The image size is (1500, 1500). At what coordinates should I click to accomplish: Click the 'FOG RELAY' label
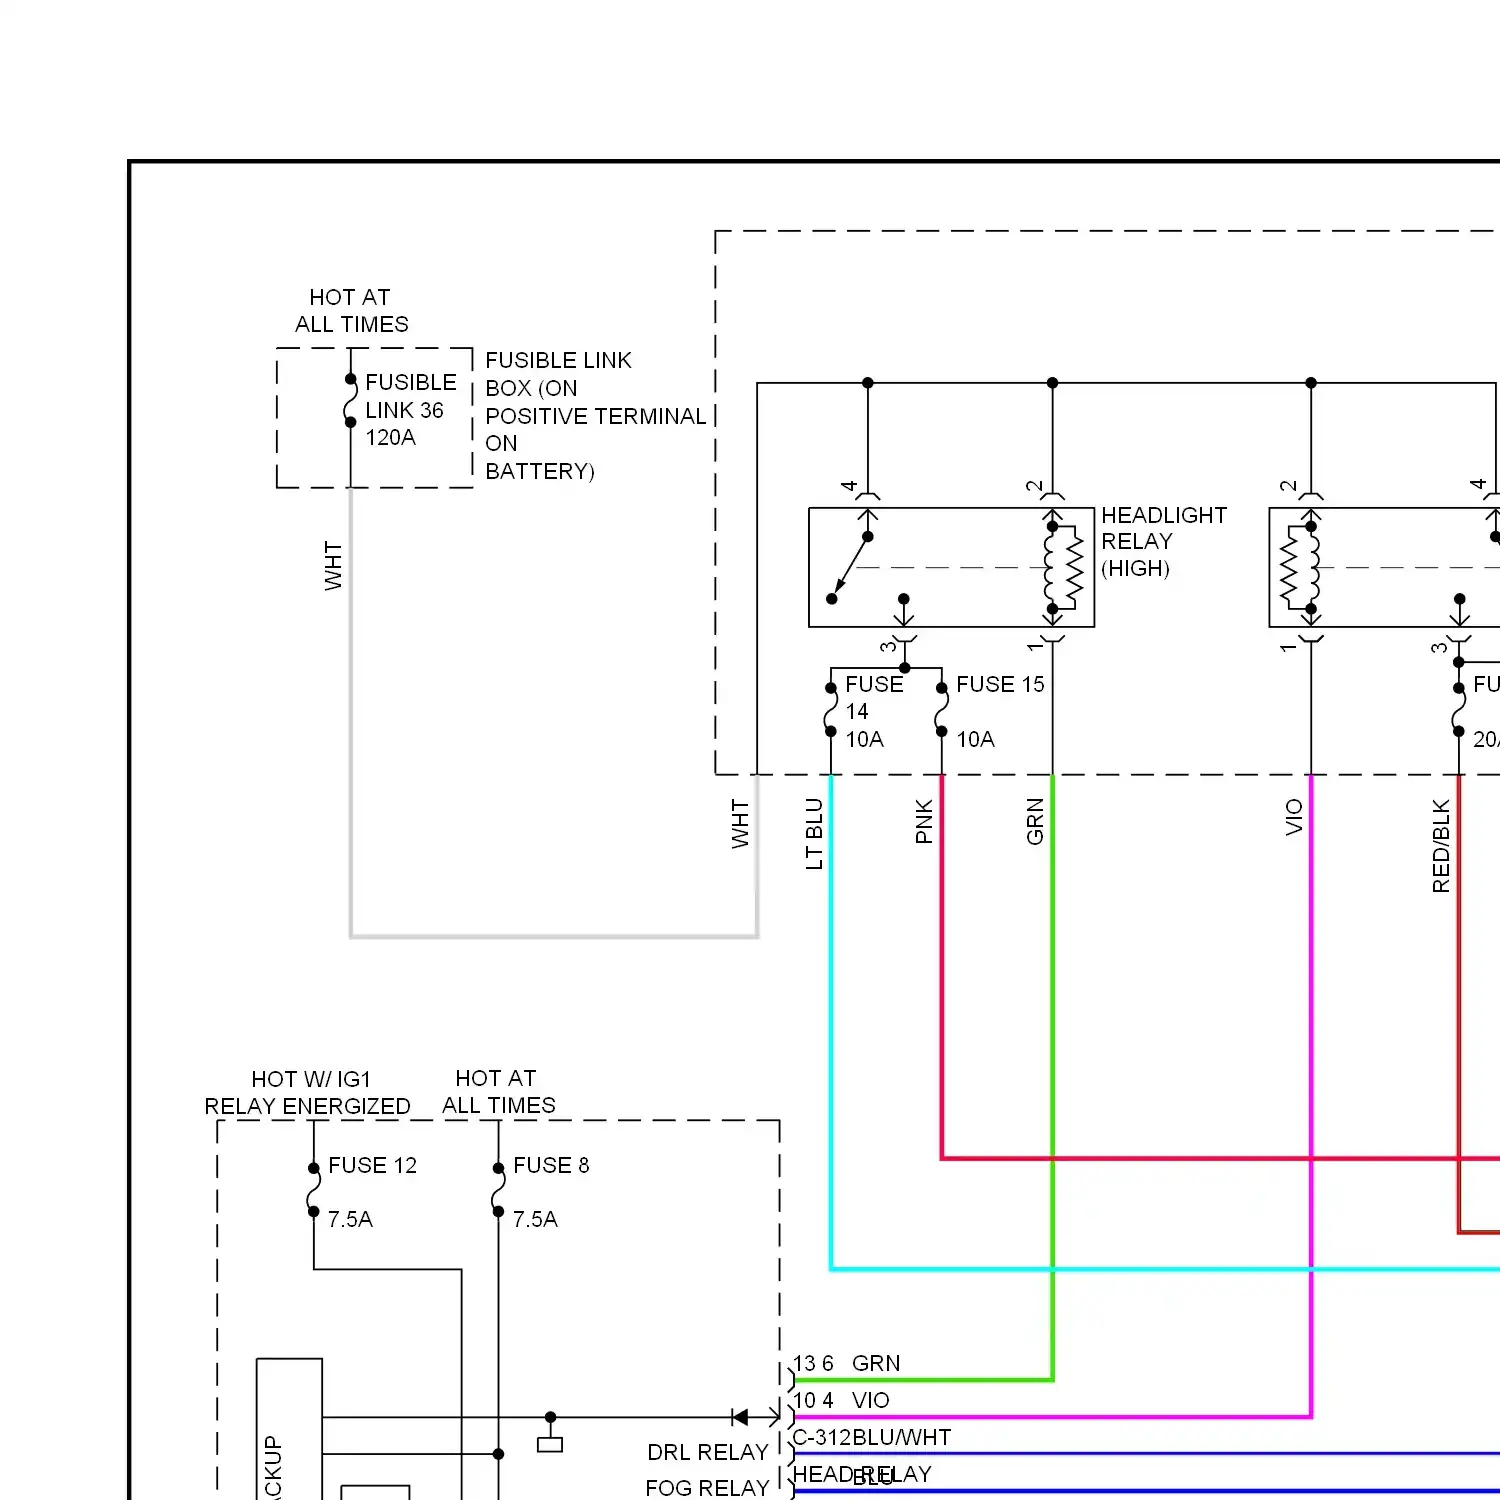[707, 1488]
